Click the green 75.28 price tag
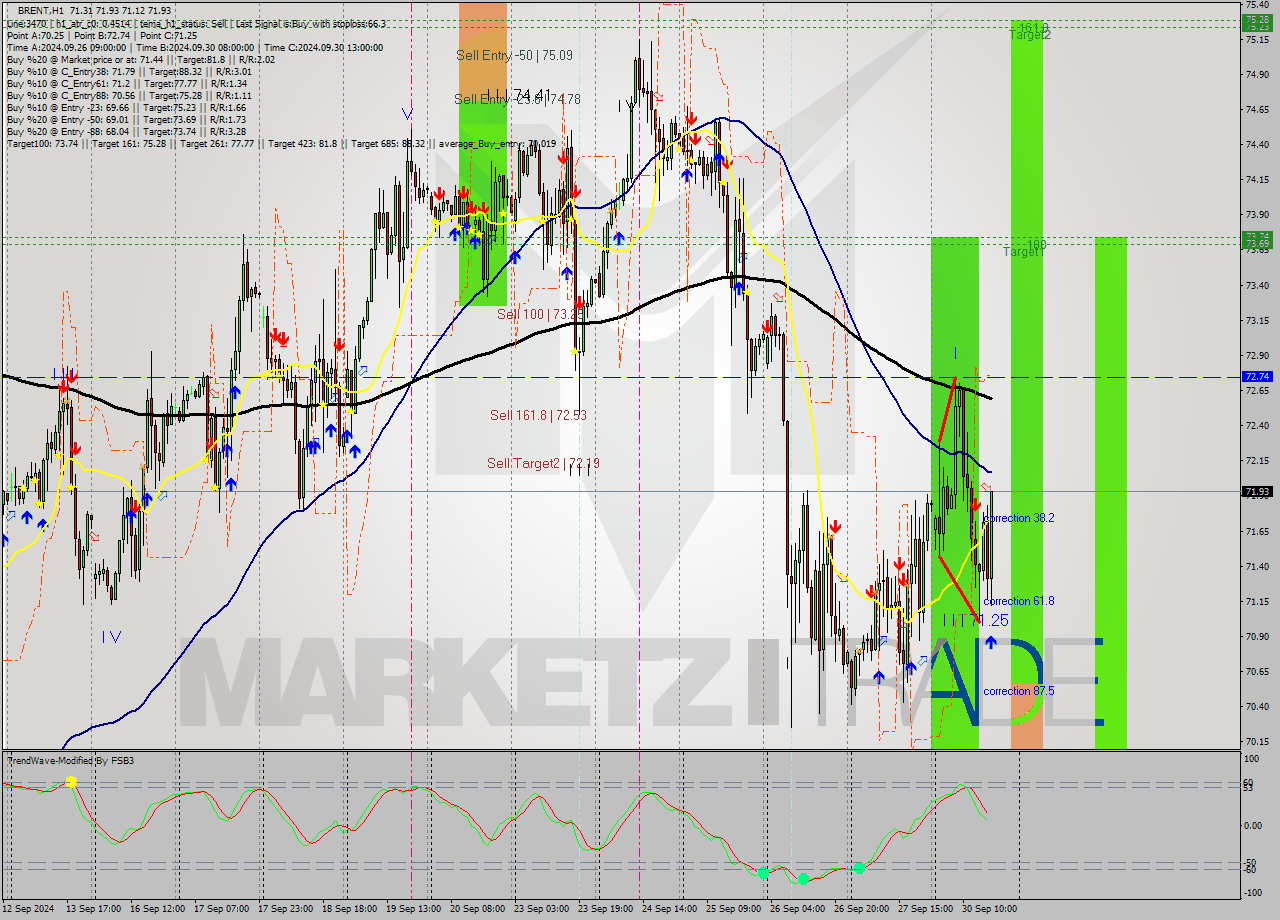Viewport: 1280px width, 920px height. click(x=1257, y=19)
